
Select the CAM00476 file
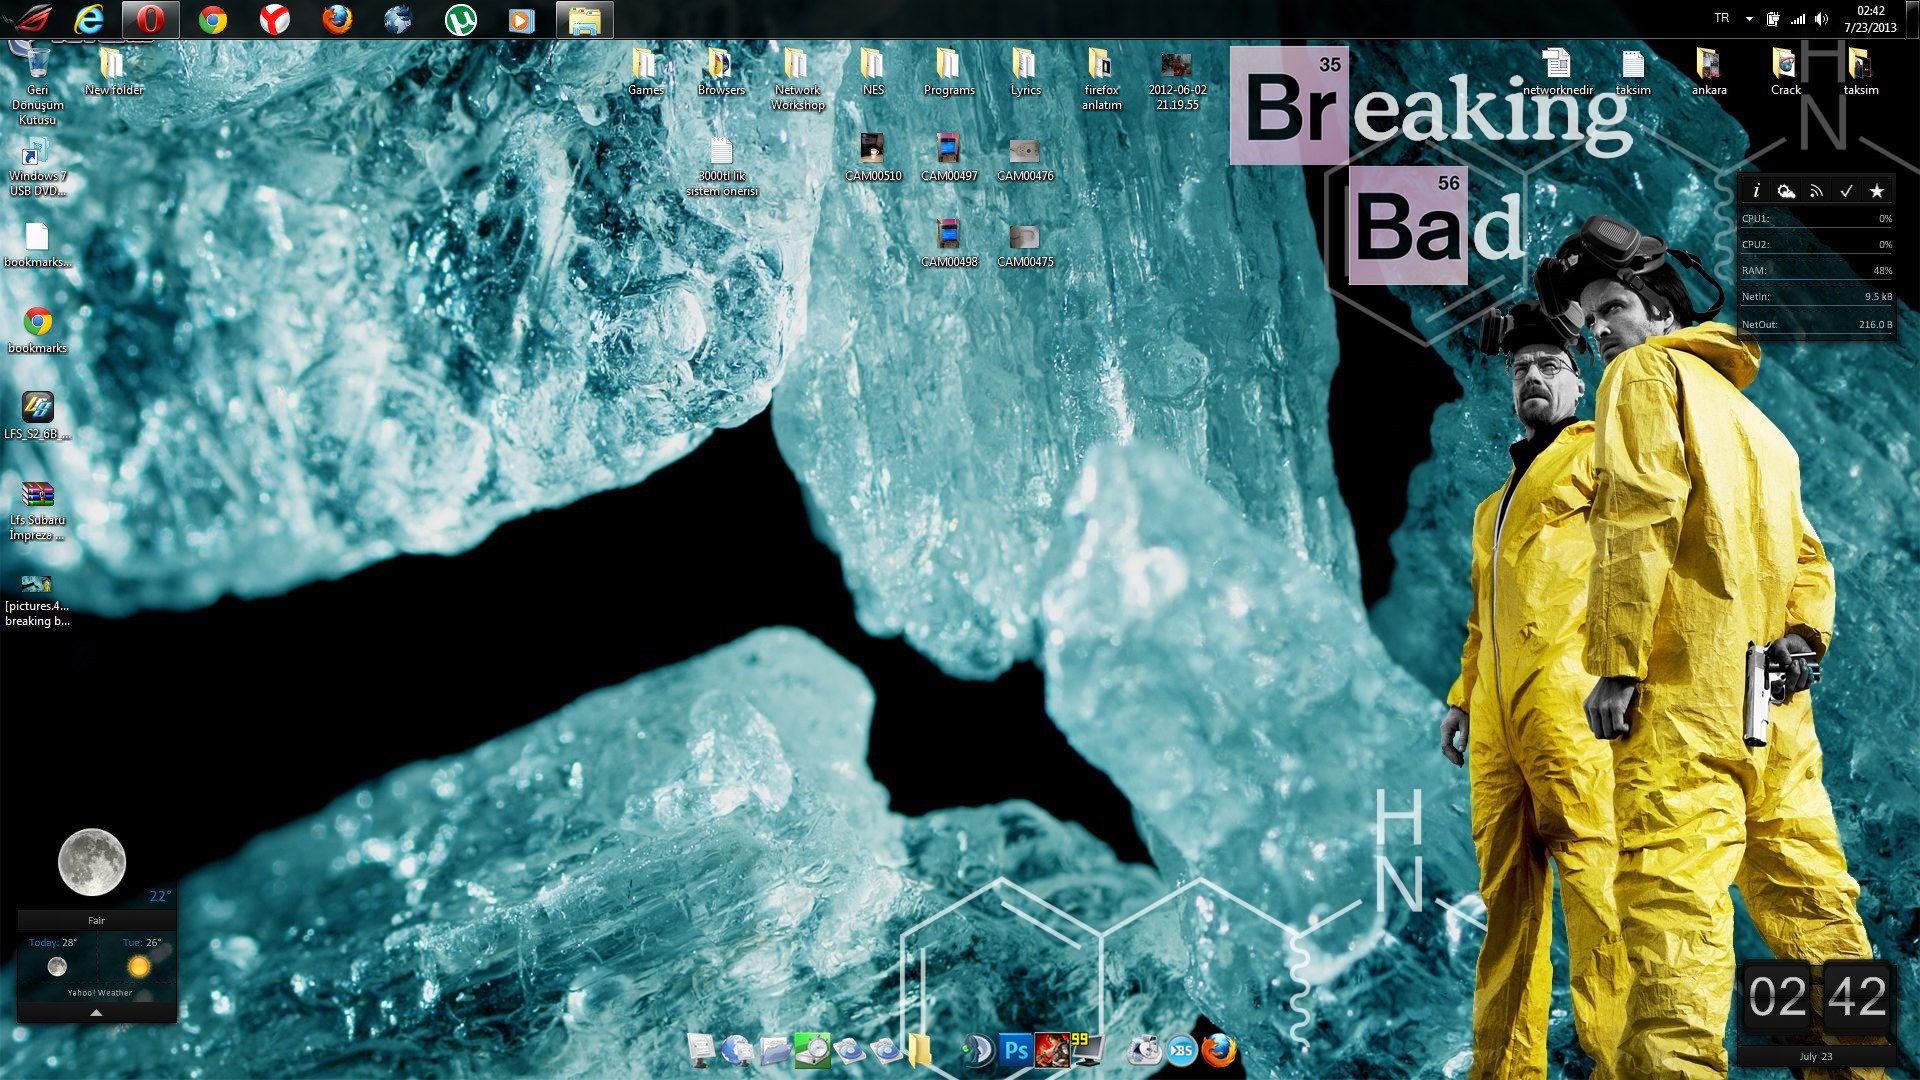[x=1025, y=158]
